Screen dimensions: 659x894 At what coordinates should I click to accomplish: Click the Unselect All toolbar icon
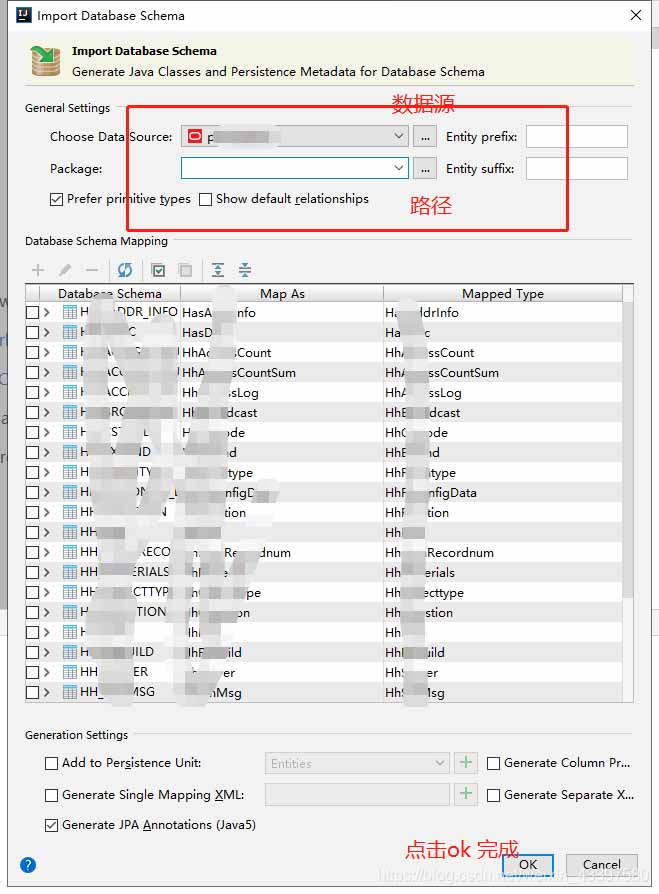coord(185,270)
